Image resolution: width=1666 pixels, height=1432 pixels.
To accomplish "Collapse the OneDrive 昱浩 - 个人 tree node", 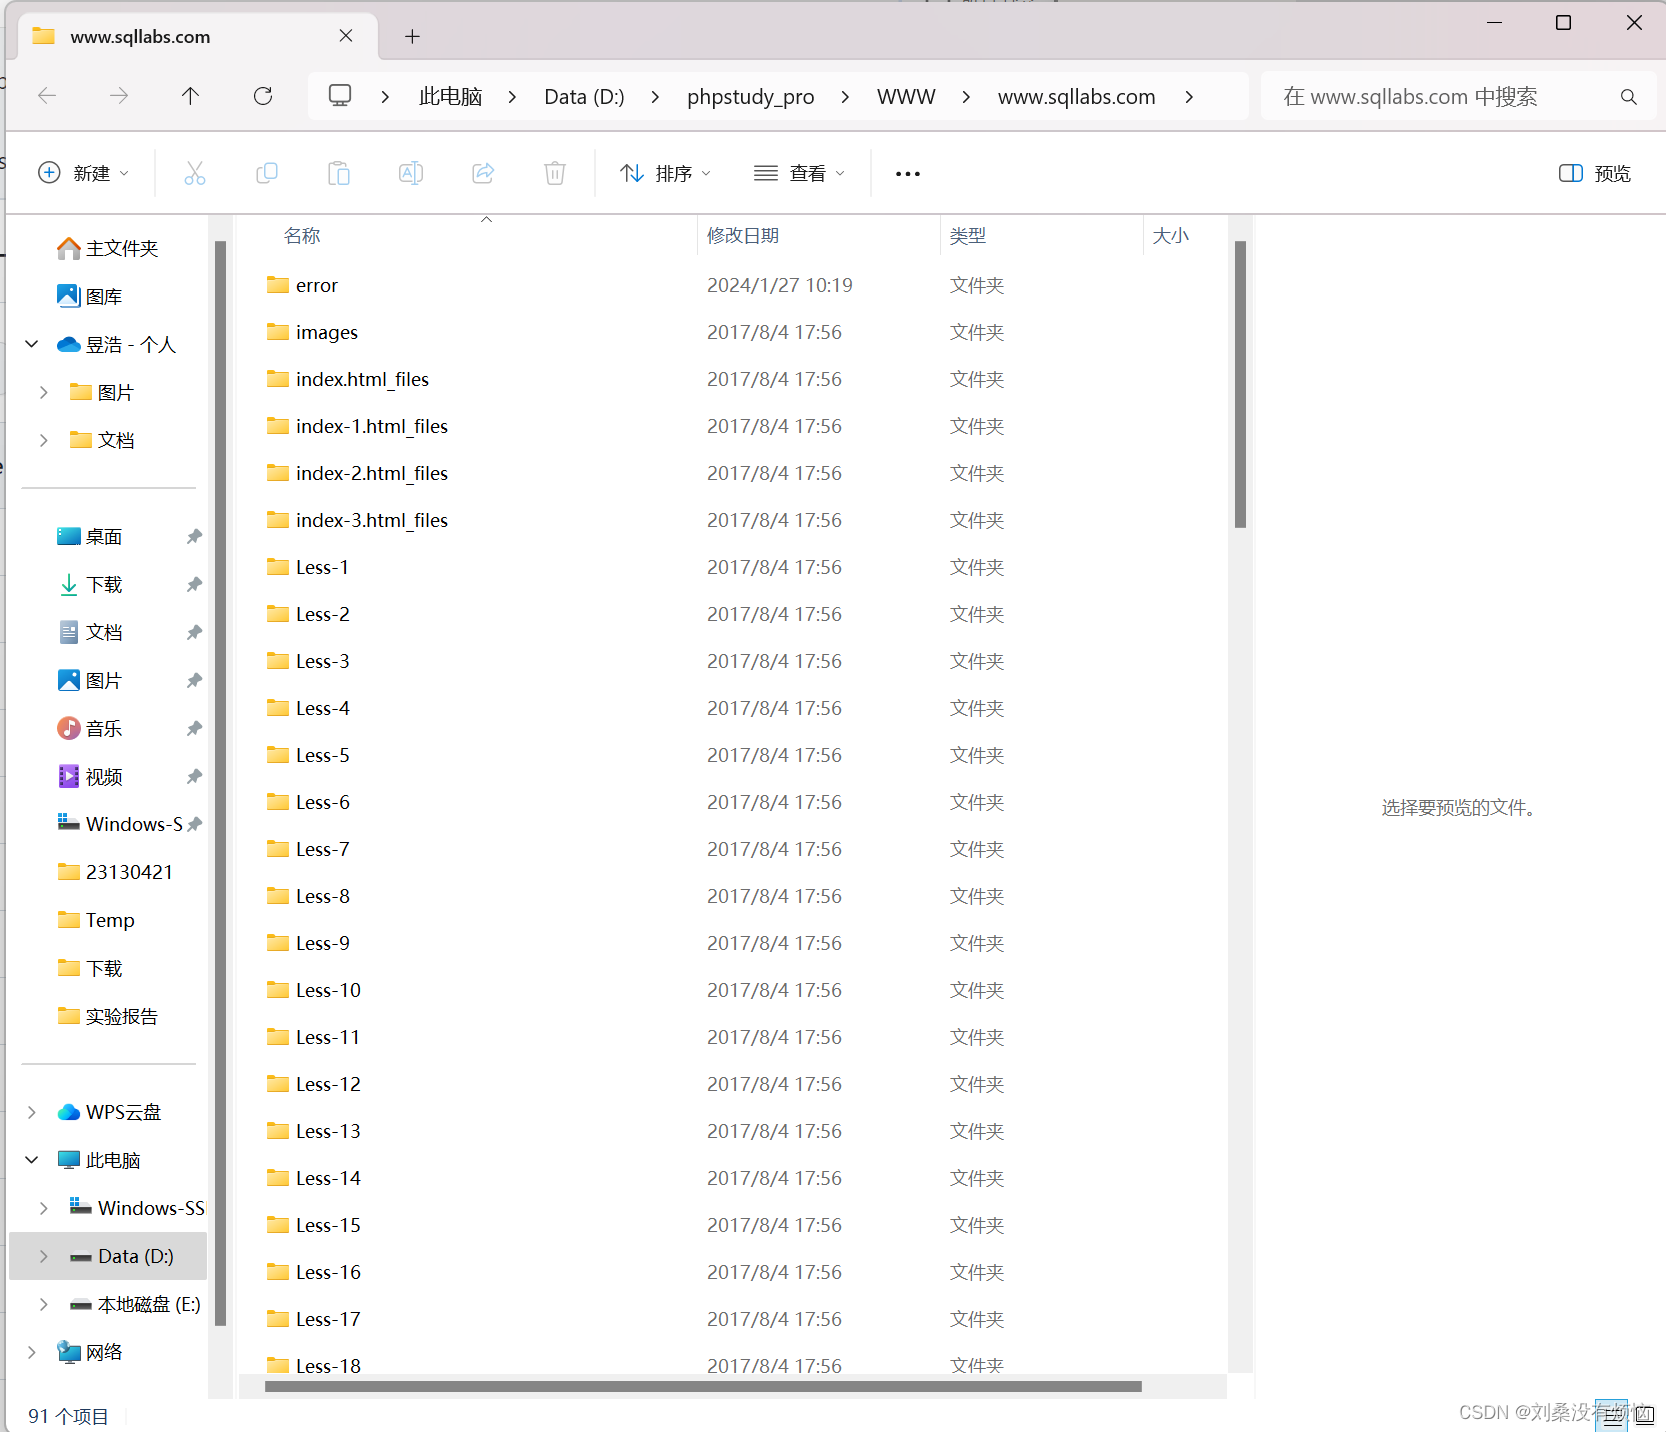I will 32,344.
